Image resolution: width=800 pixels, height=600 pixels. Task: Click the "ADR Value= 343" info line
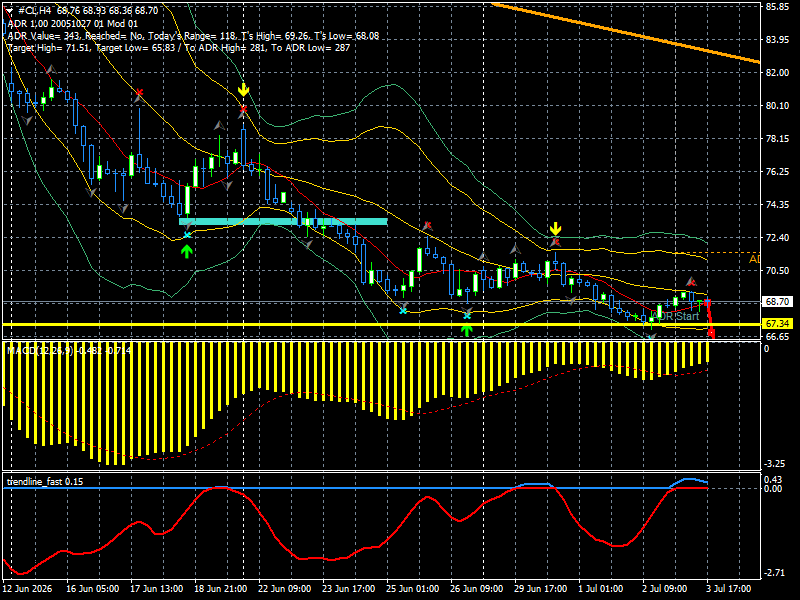click(193, 36)
